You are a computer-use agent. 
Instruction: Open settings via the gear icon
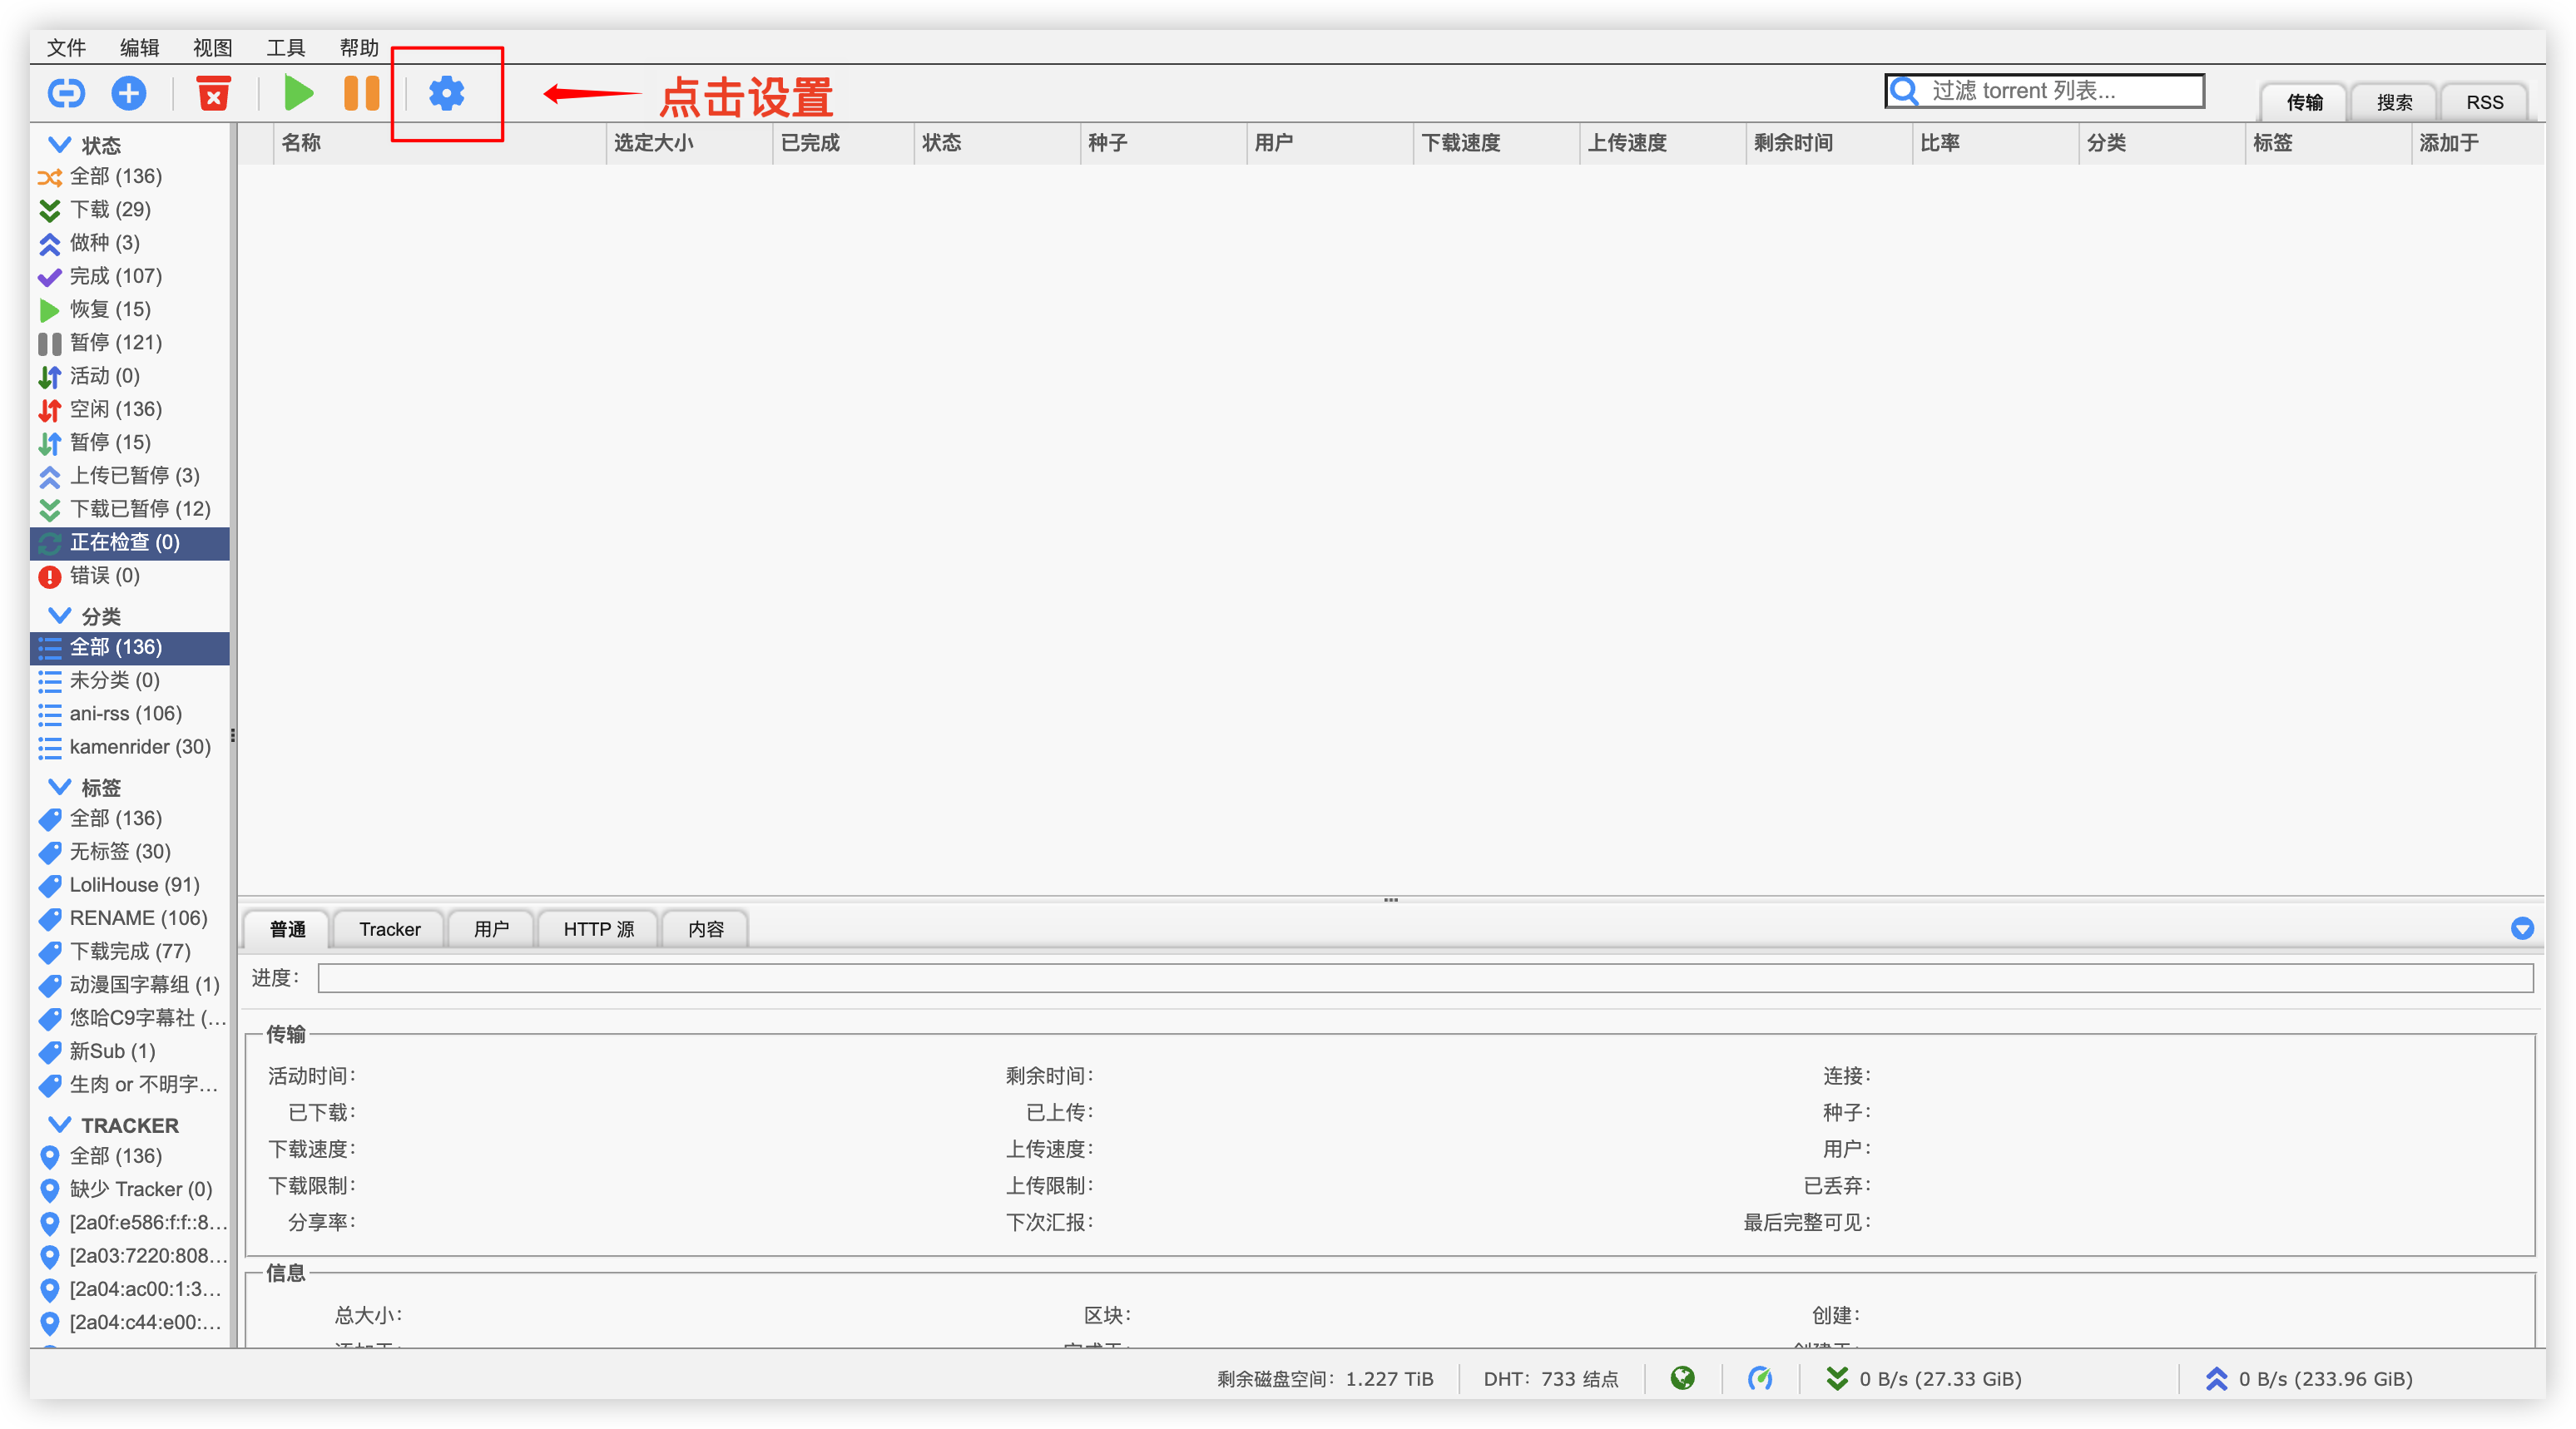[x=447, y=93]
